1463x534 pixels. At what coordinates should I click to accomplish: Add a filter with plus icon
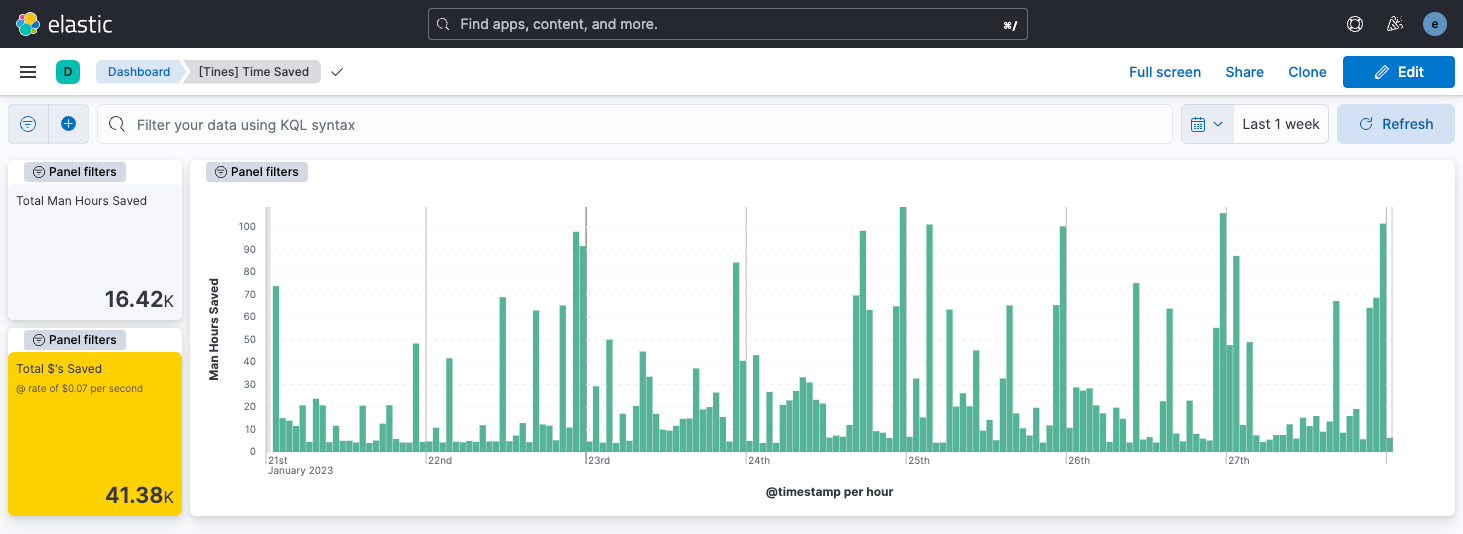[x=68, y=124]
